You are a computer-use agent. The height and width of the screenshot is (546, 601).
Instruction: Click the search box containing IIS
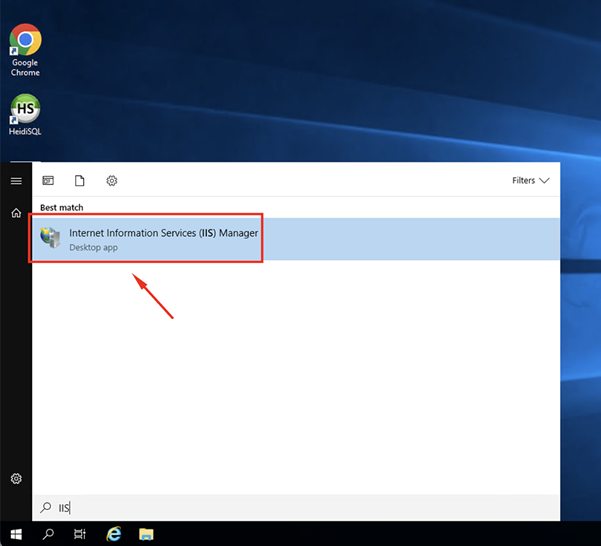point(296,508)
